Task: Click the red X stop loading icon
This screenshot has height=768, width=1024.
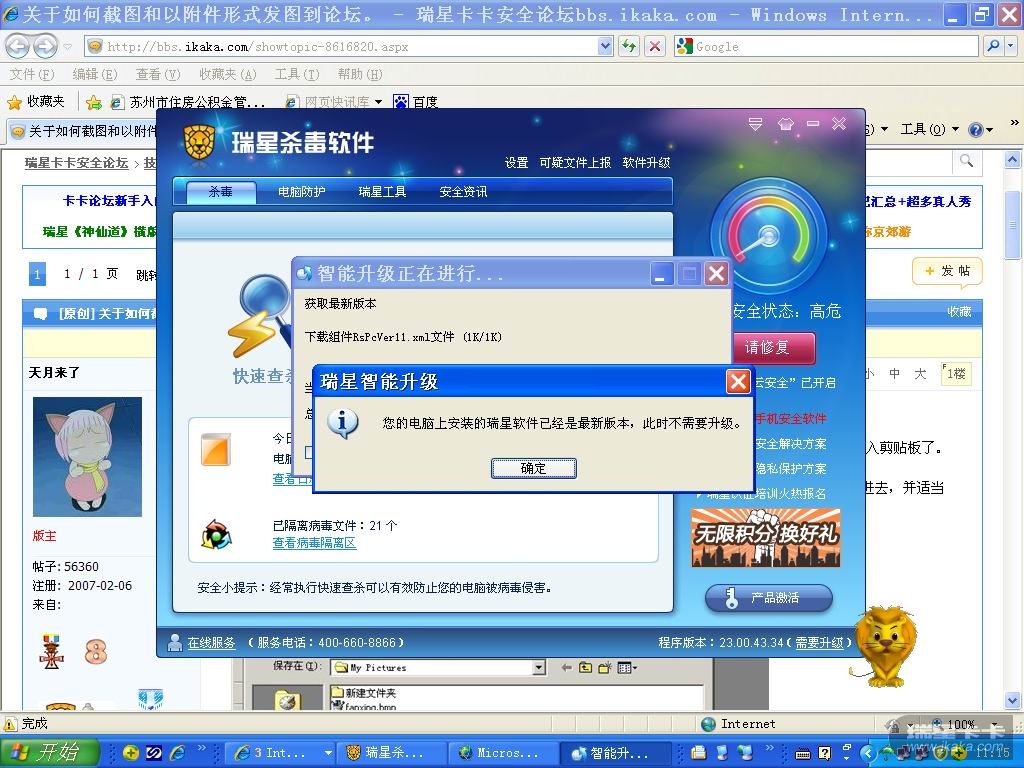Action: pyautogui.click(x=654, y=46)
